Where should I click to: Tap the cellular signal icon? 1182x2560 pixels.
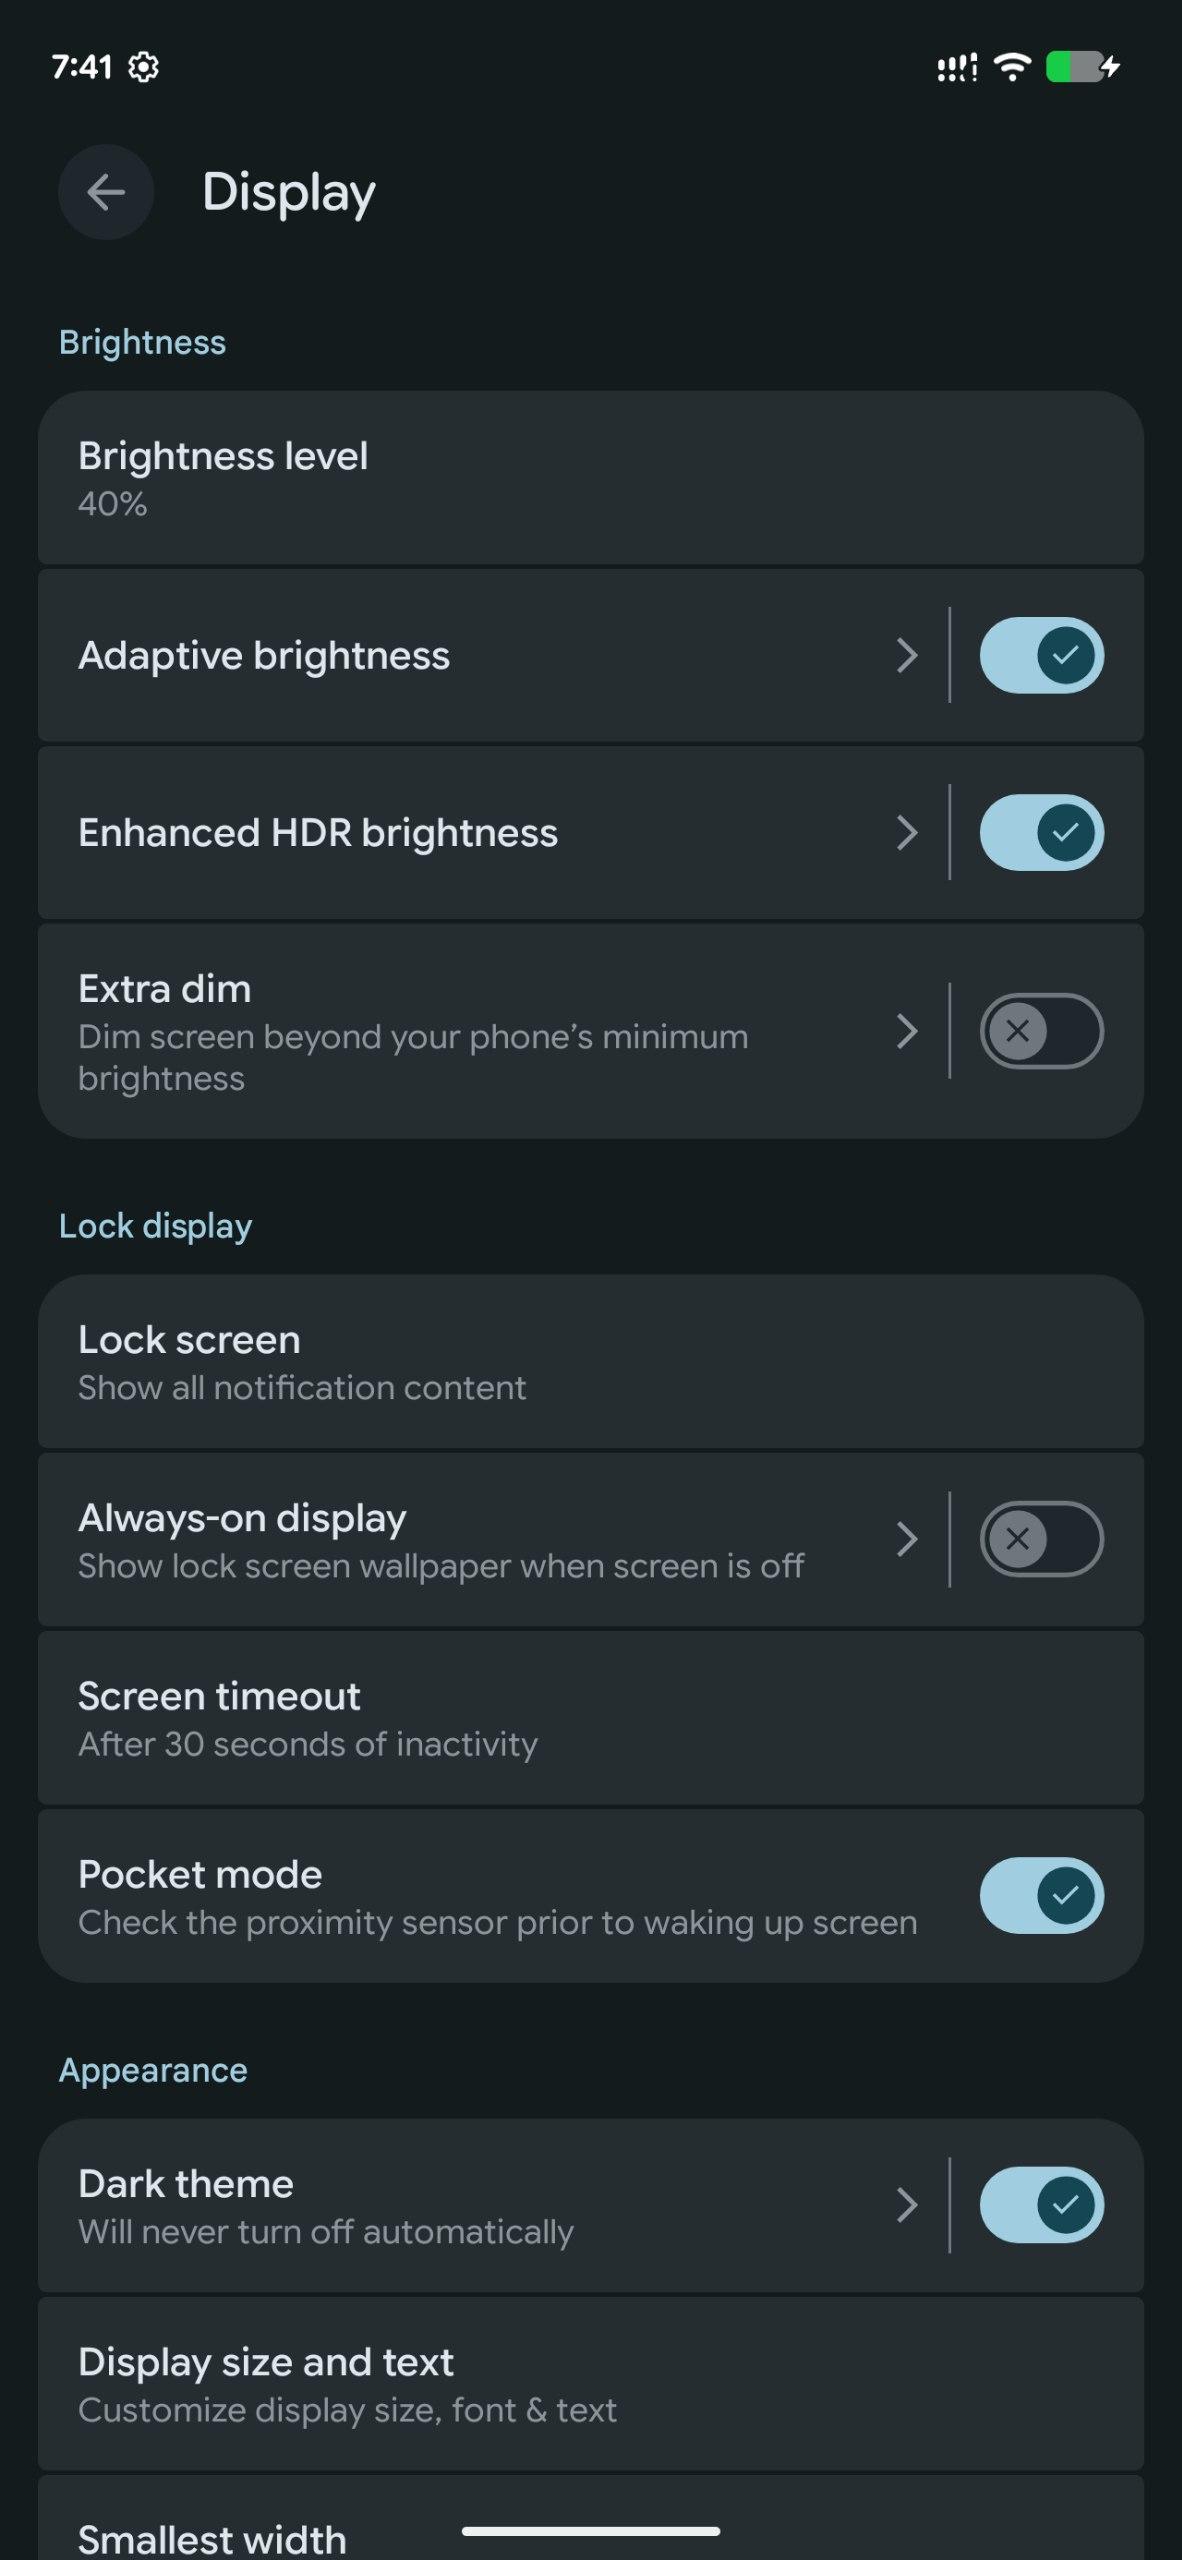[956, 67]
